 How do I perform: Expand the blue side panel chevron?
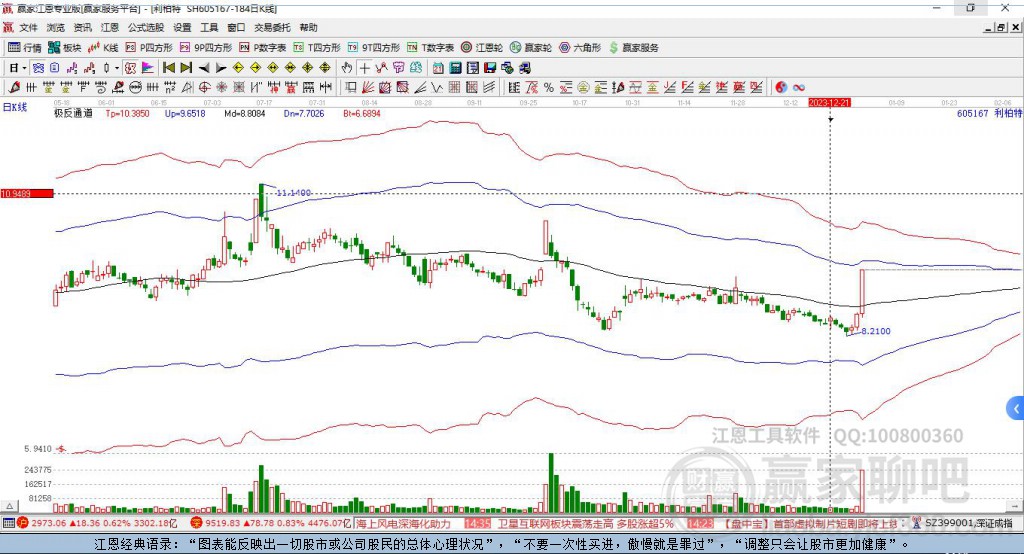1016,409
